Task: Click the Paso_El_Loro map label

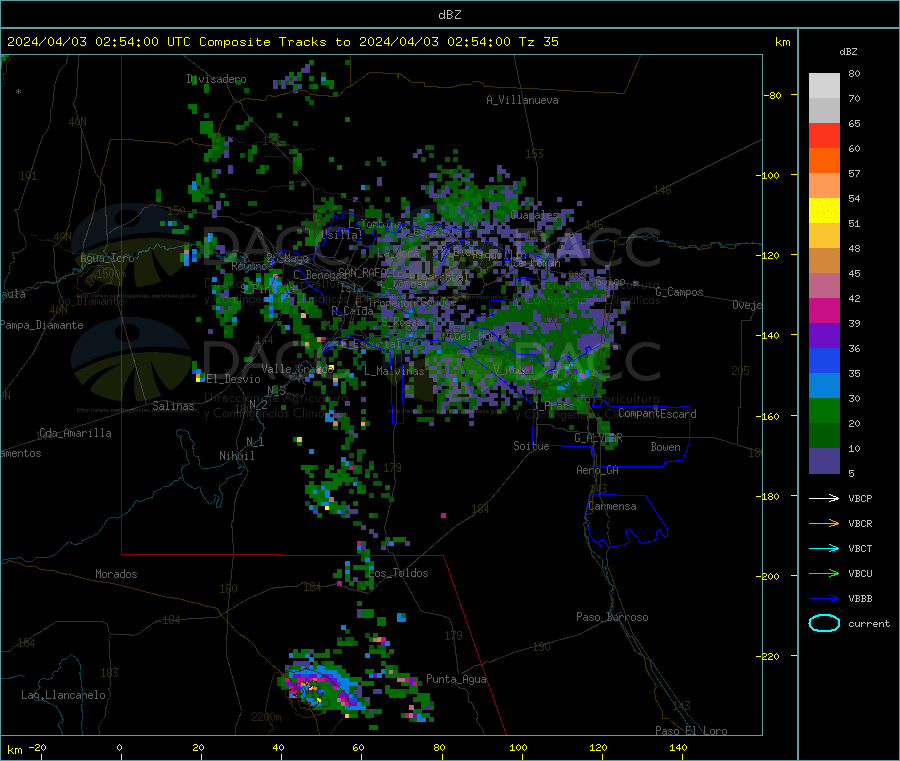Action: click(691, 731)
